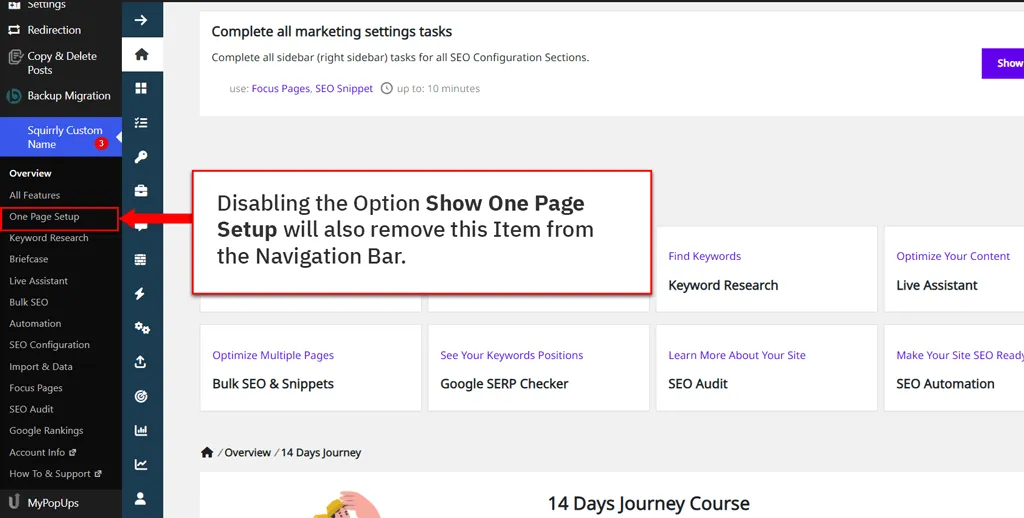Open Account Info external link
1024x518 pixels.
point(42,452)
